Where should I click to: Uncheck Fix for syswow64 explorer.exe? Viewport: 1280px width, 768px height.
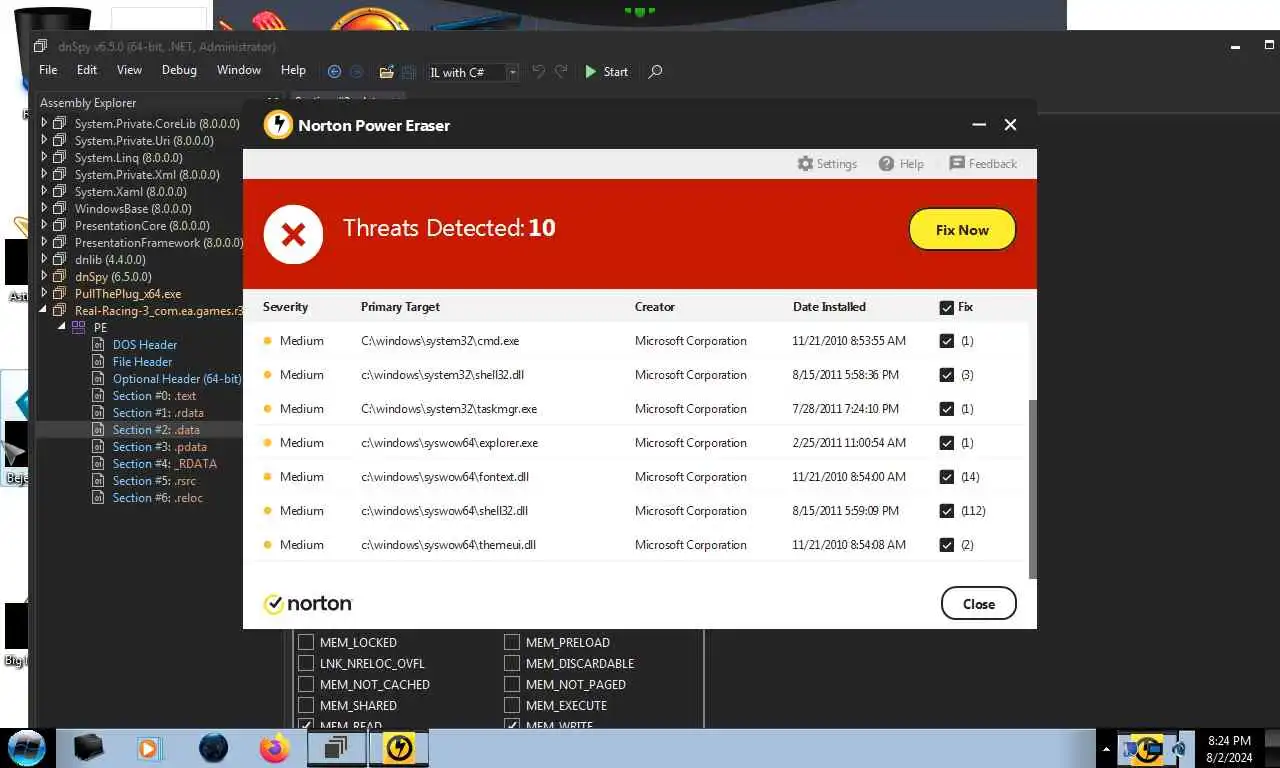tap(947, 443)
